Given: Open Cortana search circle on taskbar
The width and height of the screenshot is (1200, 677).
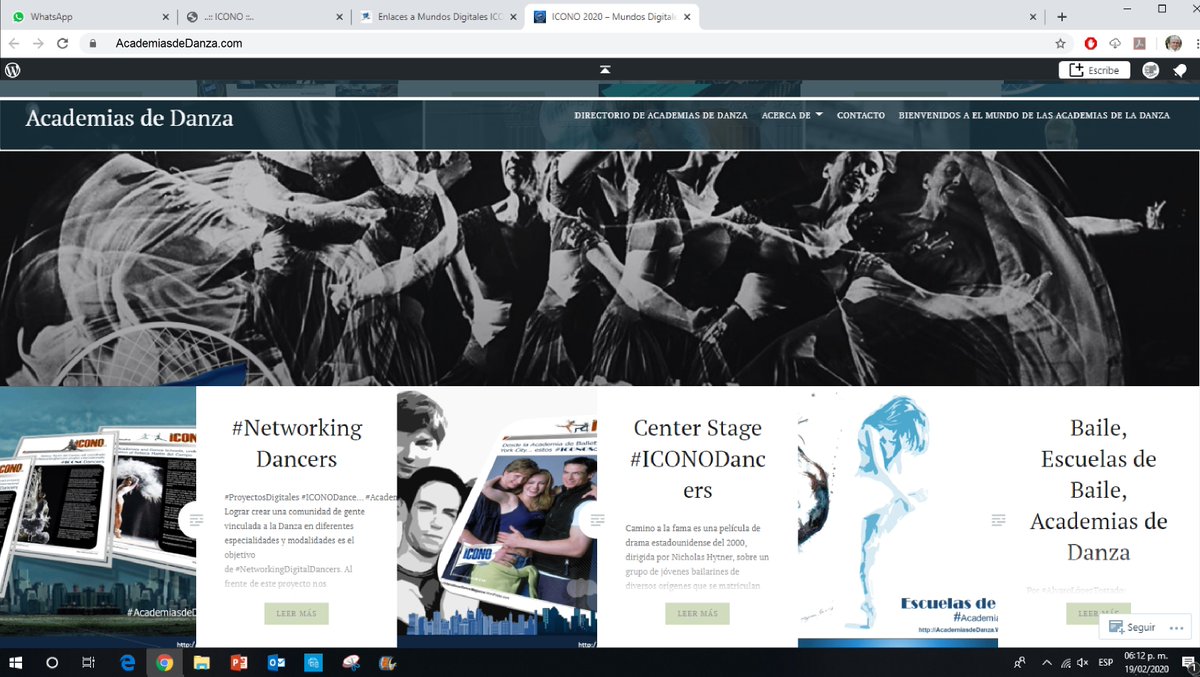Looking at the screenshot, I should click(x=52, y=662).
